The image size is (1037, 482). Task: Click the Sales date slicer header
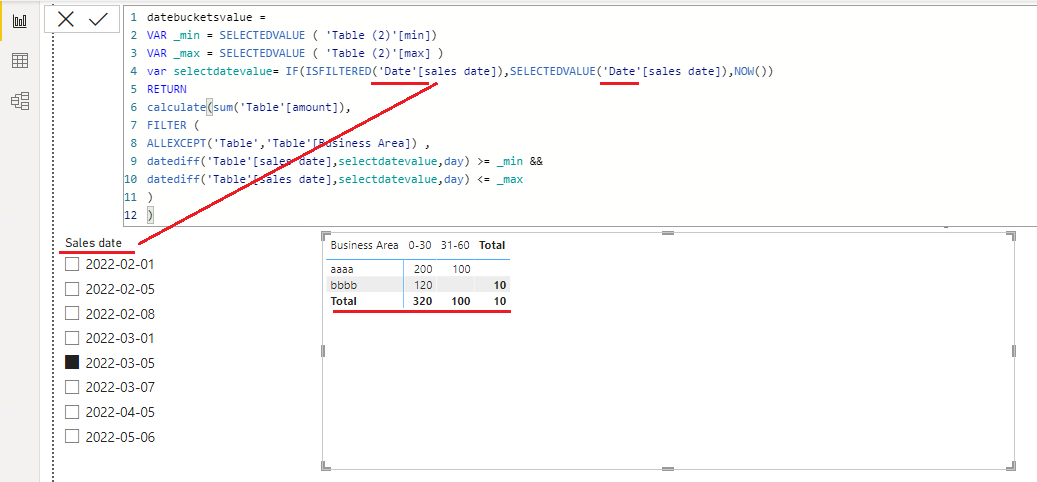tap(93, 243)
